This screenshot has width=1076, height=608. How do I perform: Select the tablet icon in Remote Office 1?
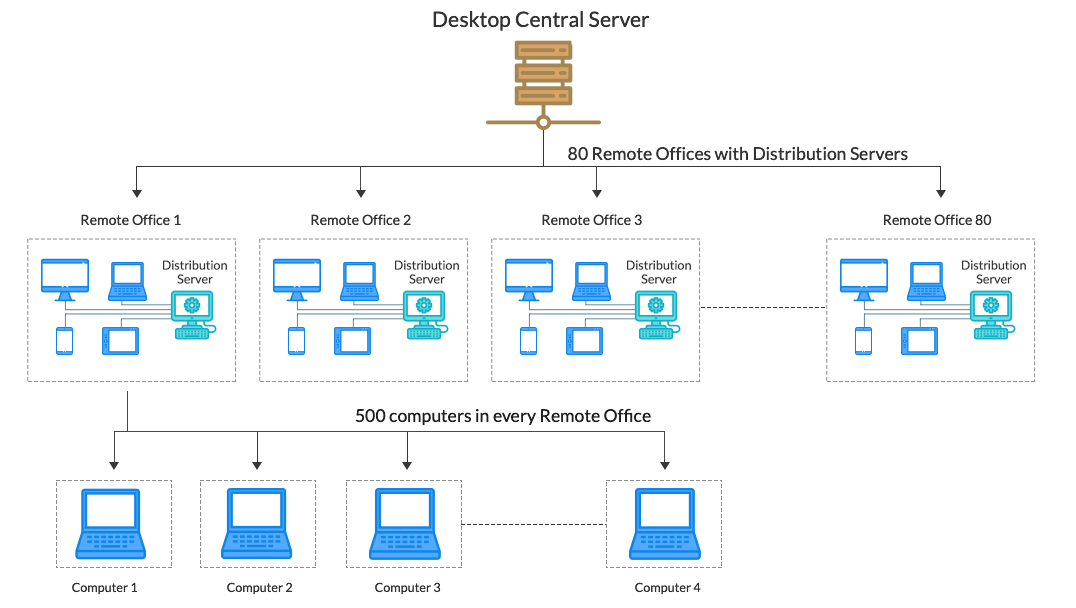point(121,341)
